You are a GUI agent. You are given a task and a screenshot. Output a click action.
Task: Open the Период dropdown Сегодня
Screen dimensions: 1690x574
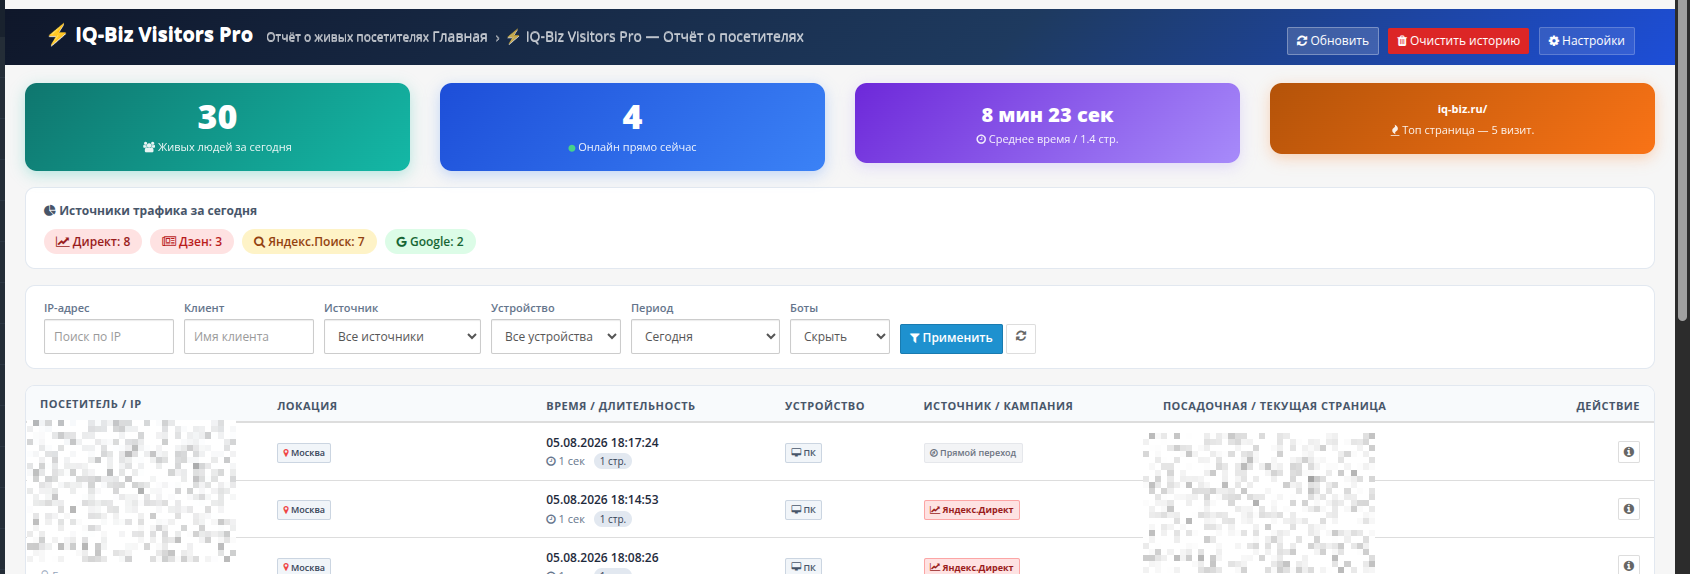[705, 337]
